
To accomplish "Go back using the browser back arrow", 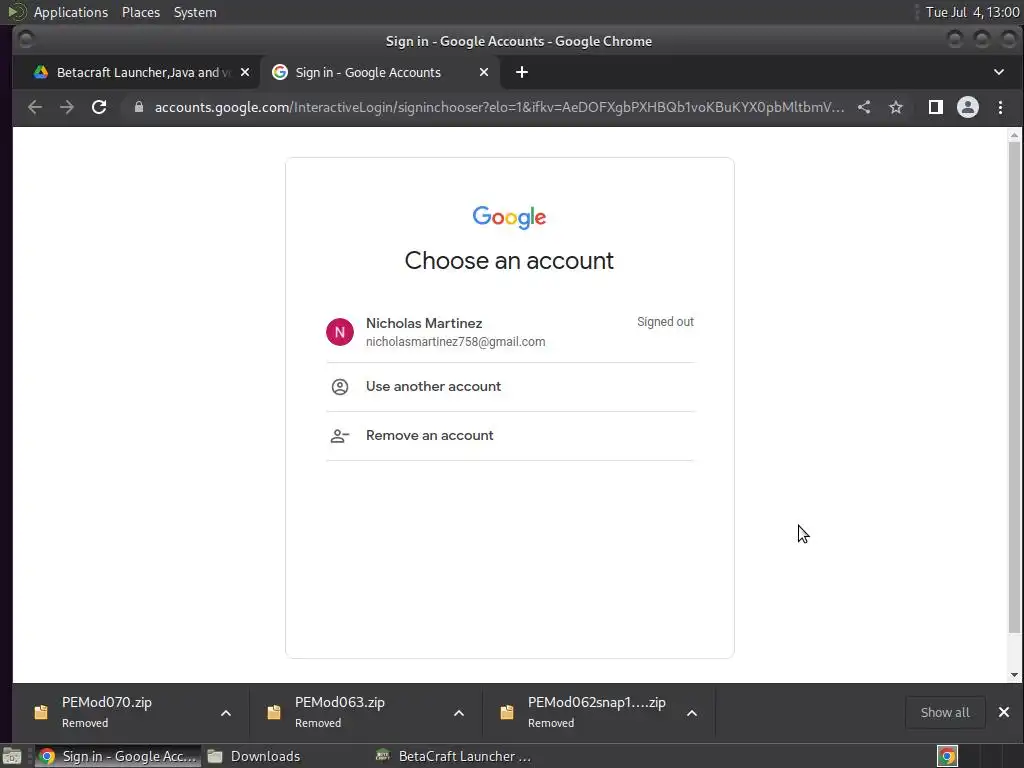I will click(x=35, y=107).
